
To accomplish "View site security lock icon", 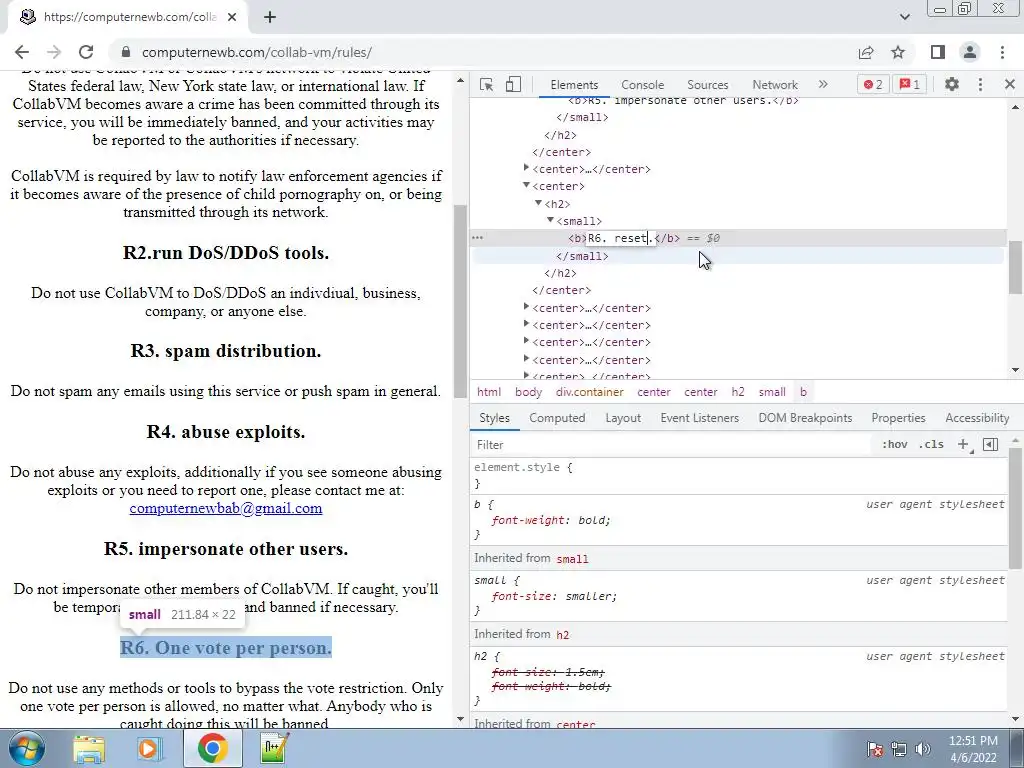I will 126,52.
